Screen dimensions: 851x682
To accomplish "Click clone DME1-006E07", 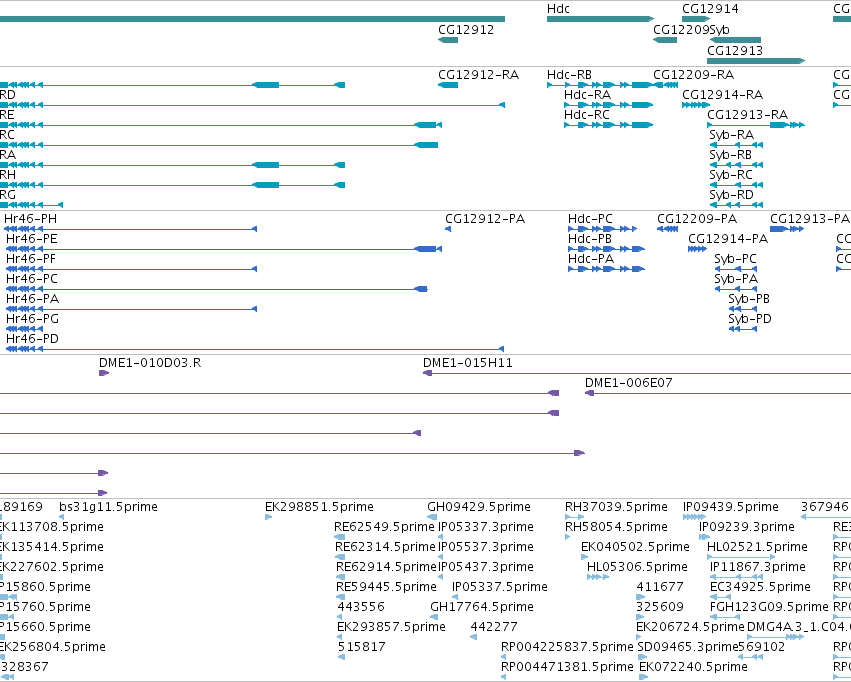I will [x=628, y=383].
